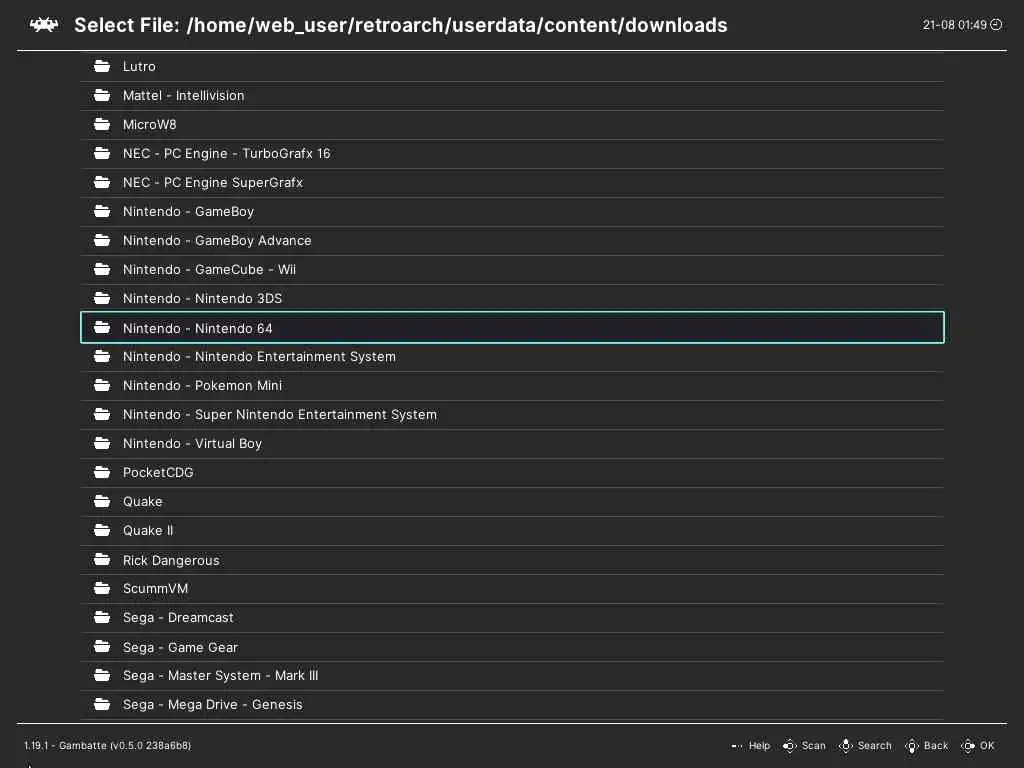Select Sega - Mega Drive - Genesis
This screenshot has height=768, width=1024.
point(512,705)
